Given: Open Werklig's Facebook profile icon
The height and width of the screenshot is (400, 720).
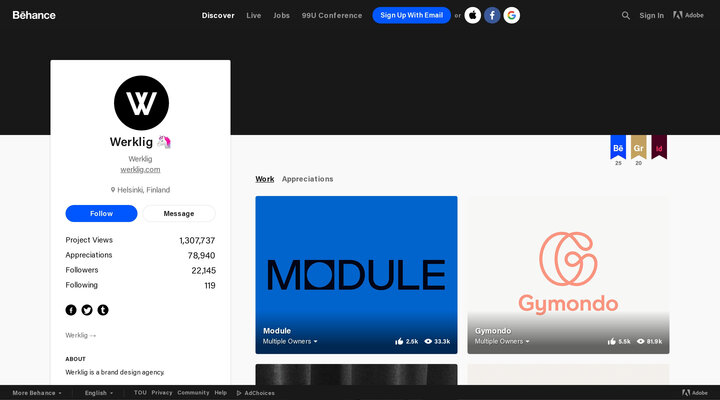Looking at the screenshot, I should [x=71, y=310].
